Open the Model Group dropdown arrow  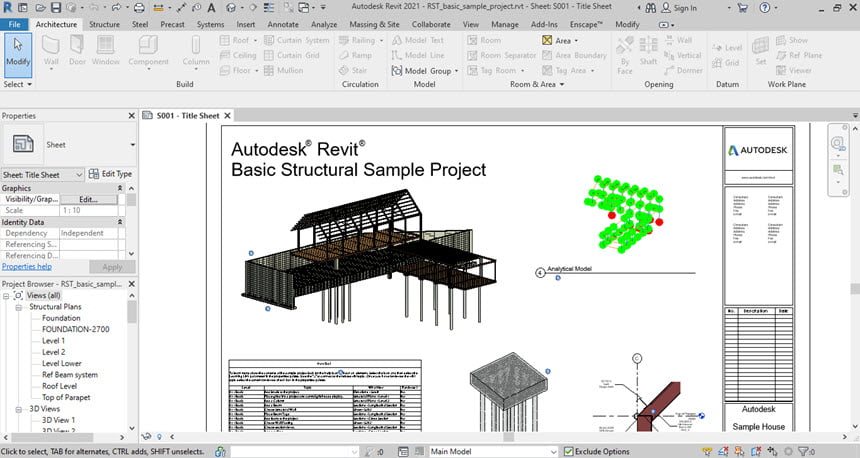coord(456,71)
